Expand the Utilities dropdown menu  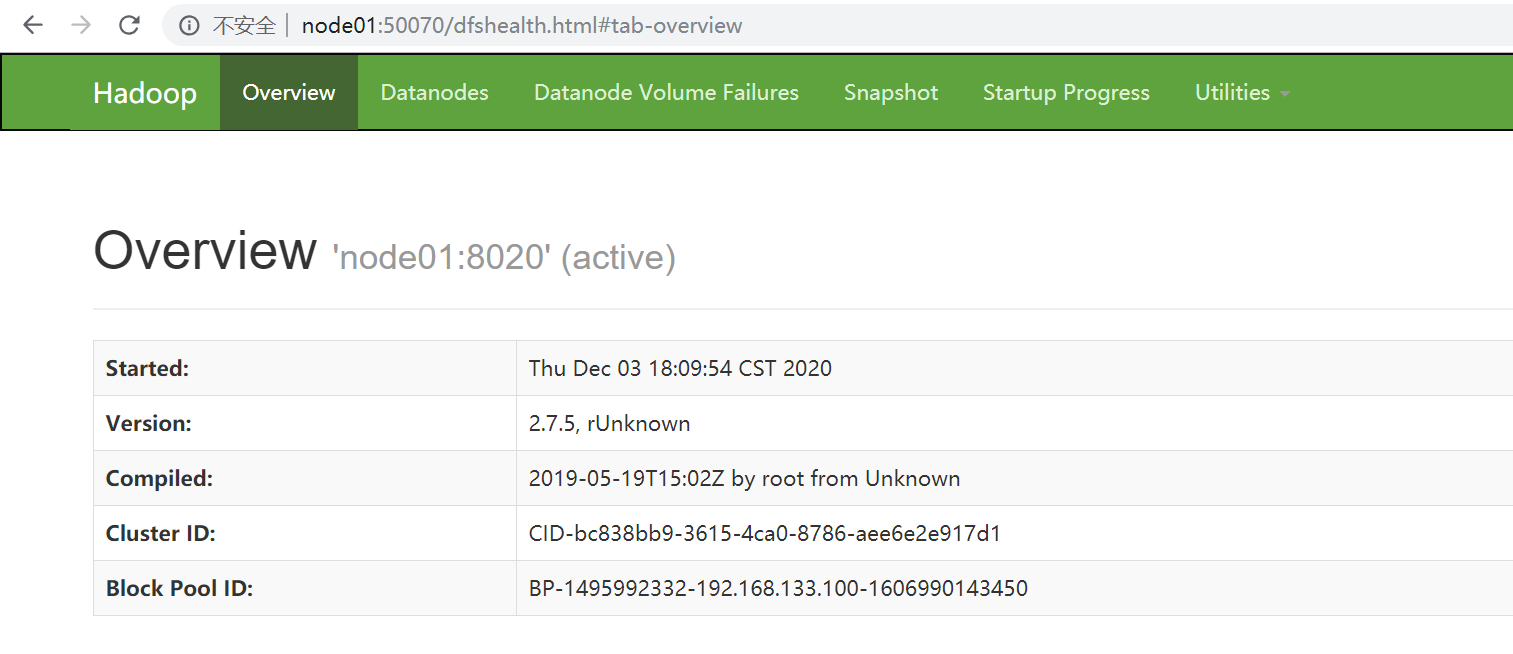pyautogui.click(x=1242, y=92)
